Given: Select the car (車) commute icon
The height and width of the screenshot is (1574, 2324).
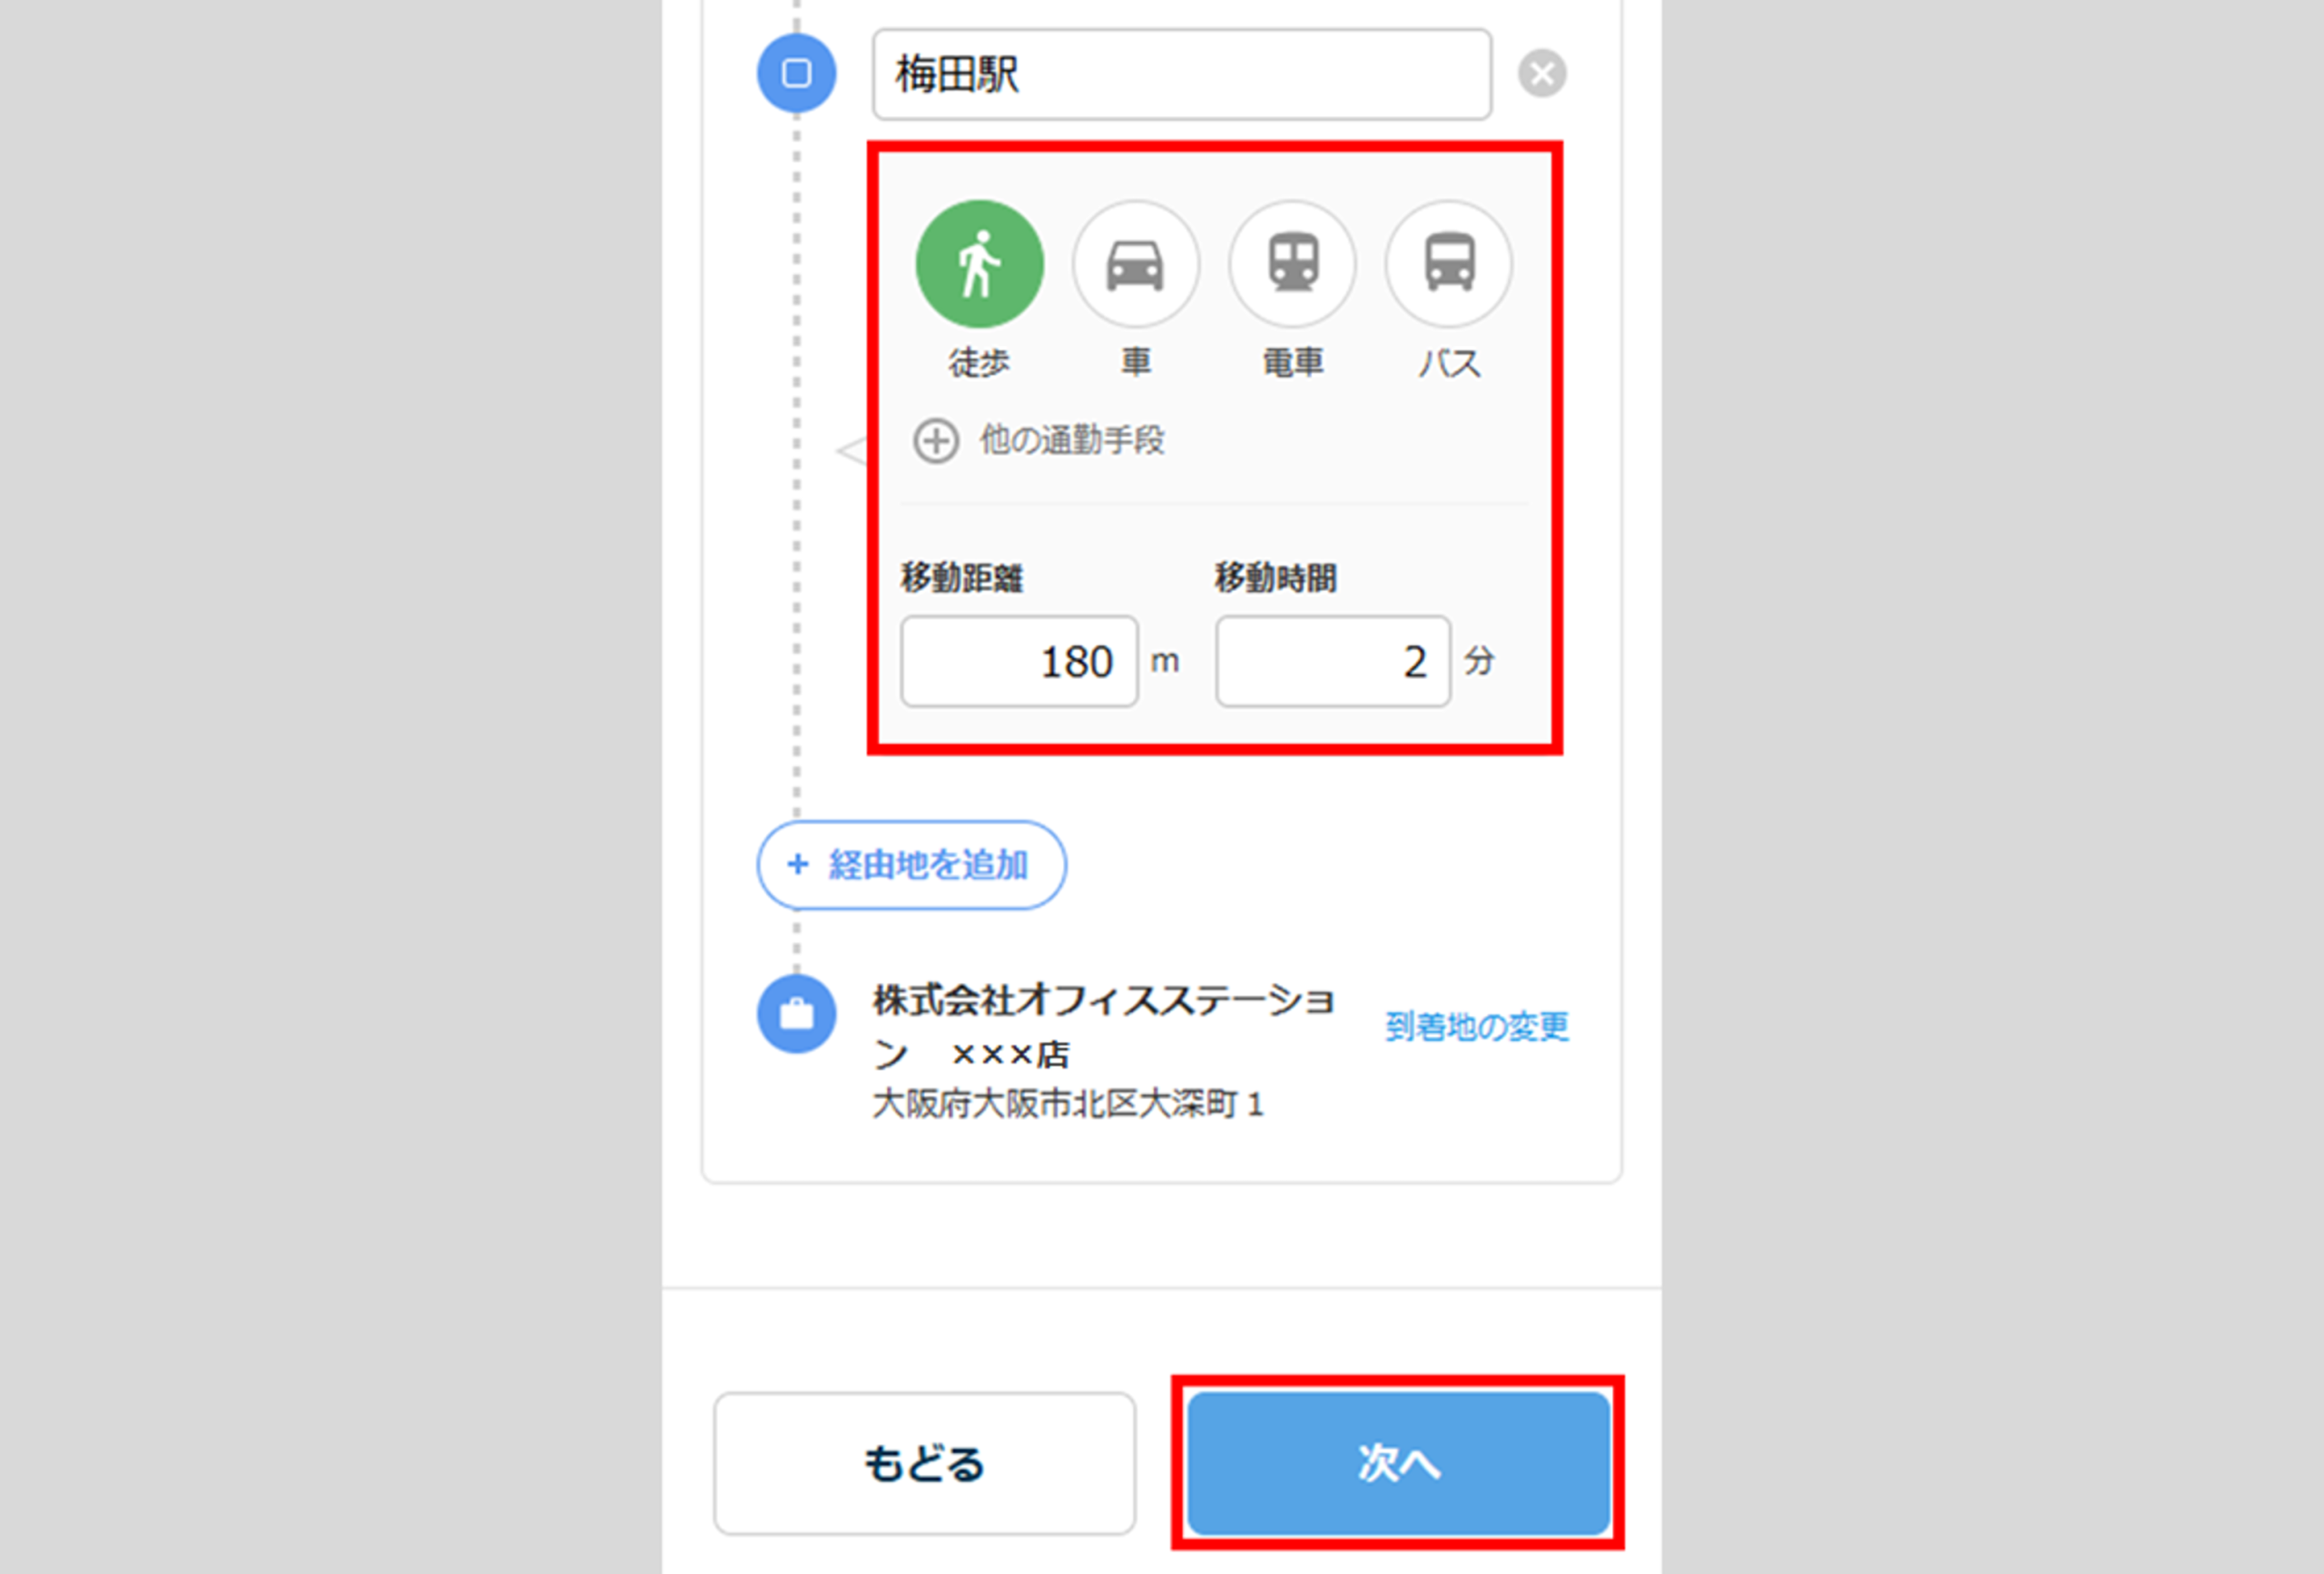Looking at the screenshot, I should (x=1135, y=264).
